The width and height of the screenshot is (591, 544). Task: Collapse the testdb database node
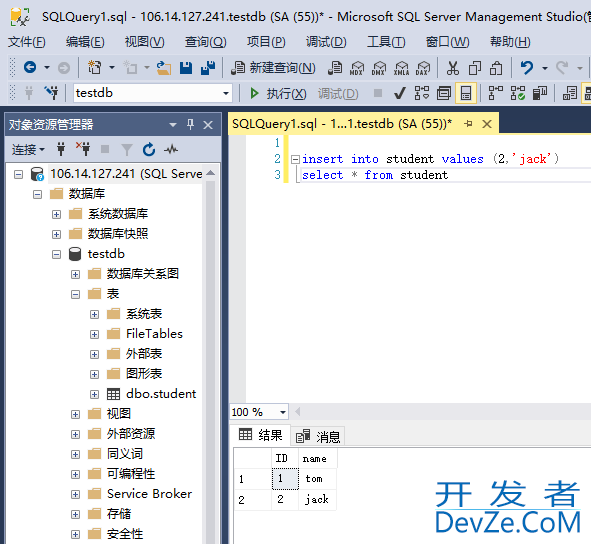click(x=57, y=254)
